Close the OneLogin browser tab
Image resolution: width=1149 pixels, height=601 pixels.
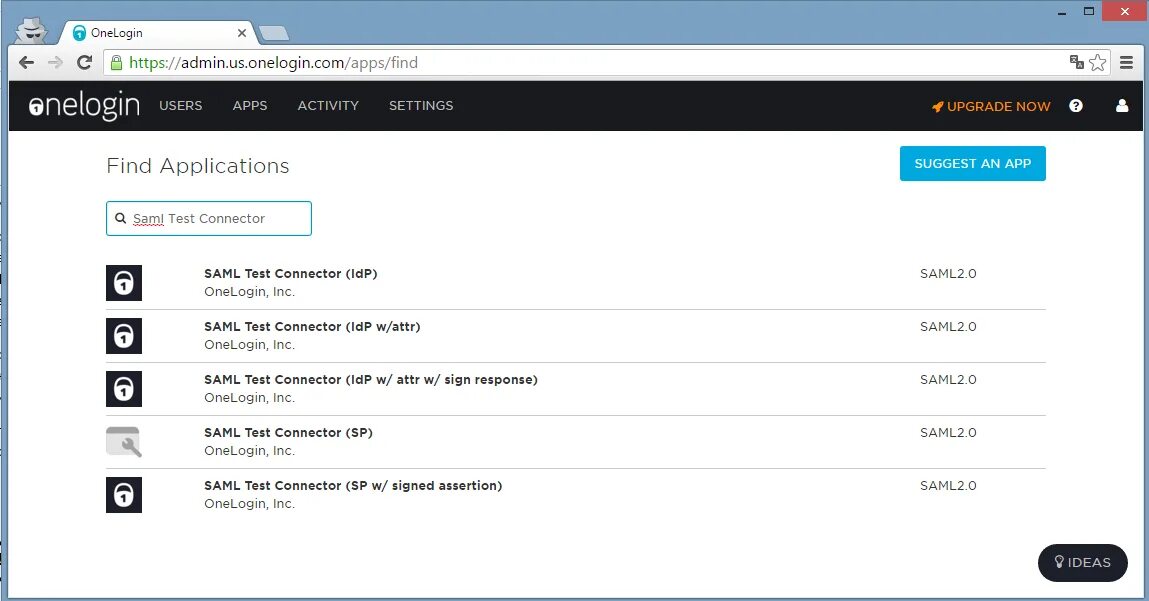point(242,33)
